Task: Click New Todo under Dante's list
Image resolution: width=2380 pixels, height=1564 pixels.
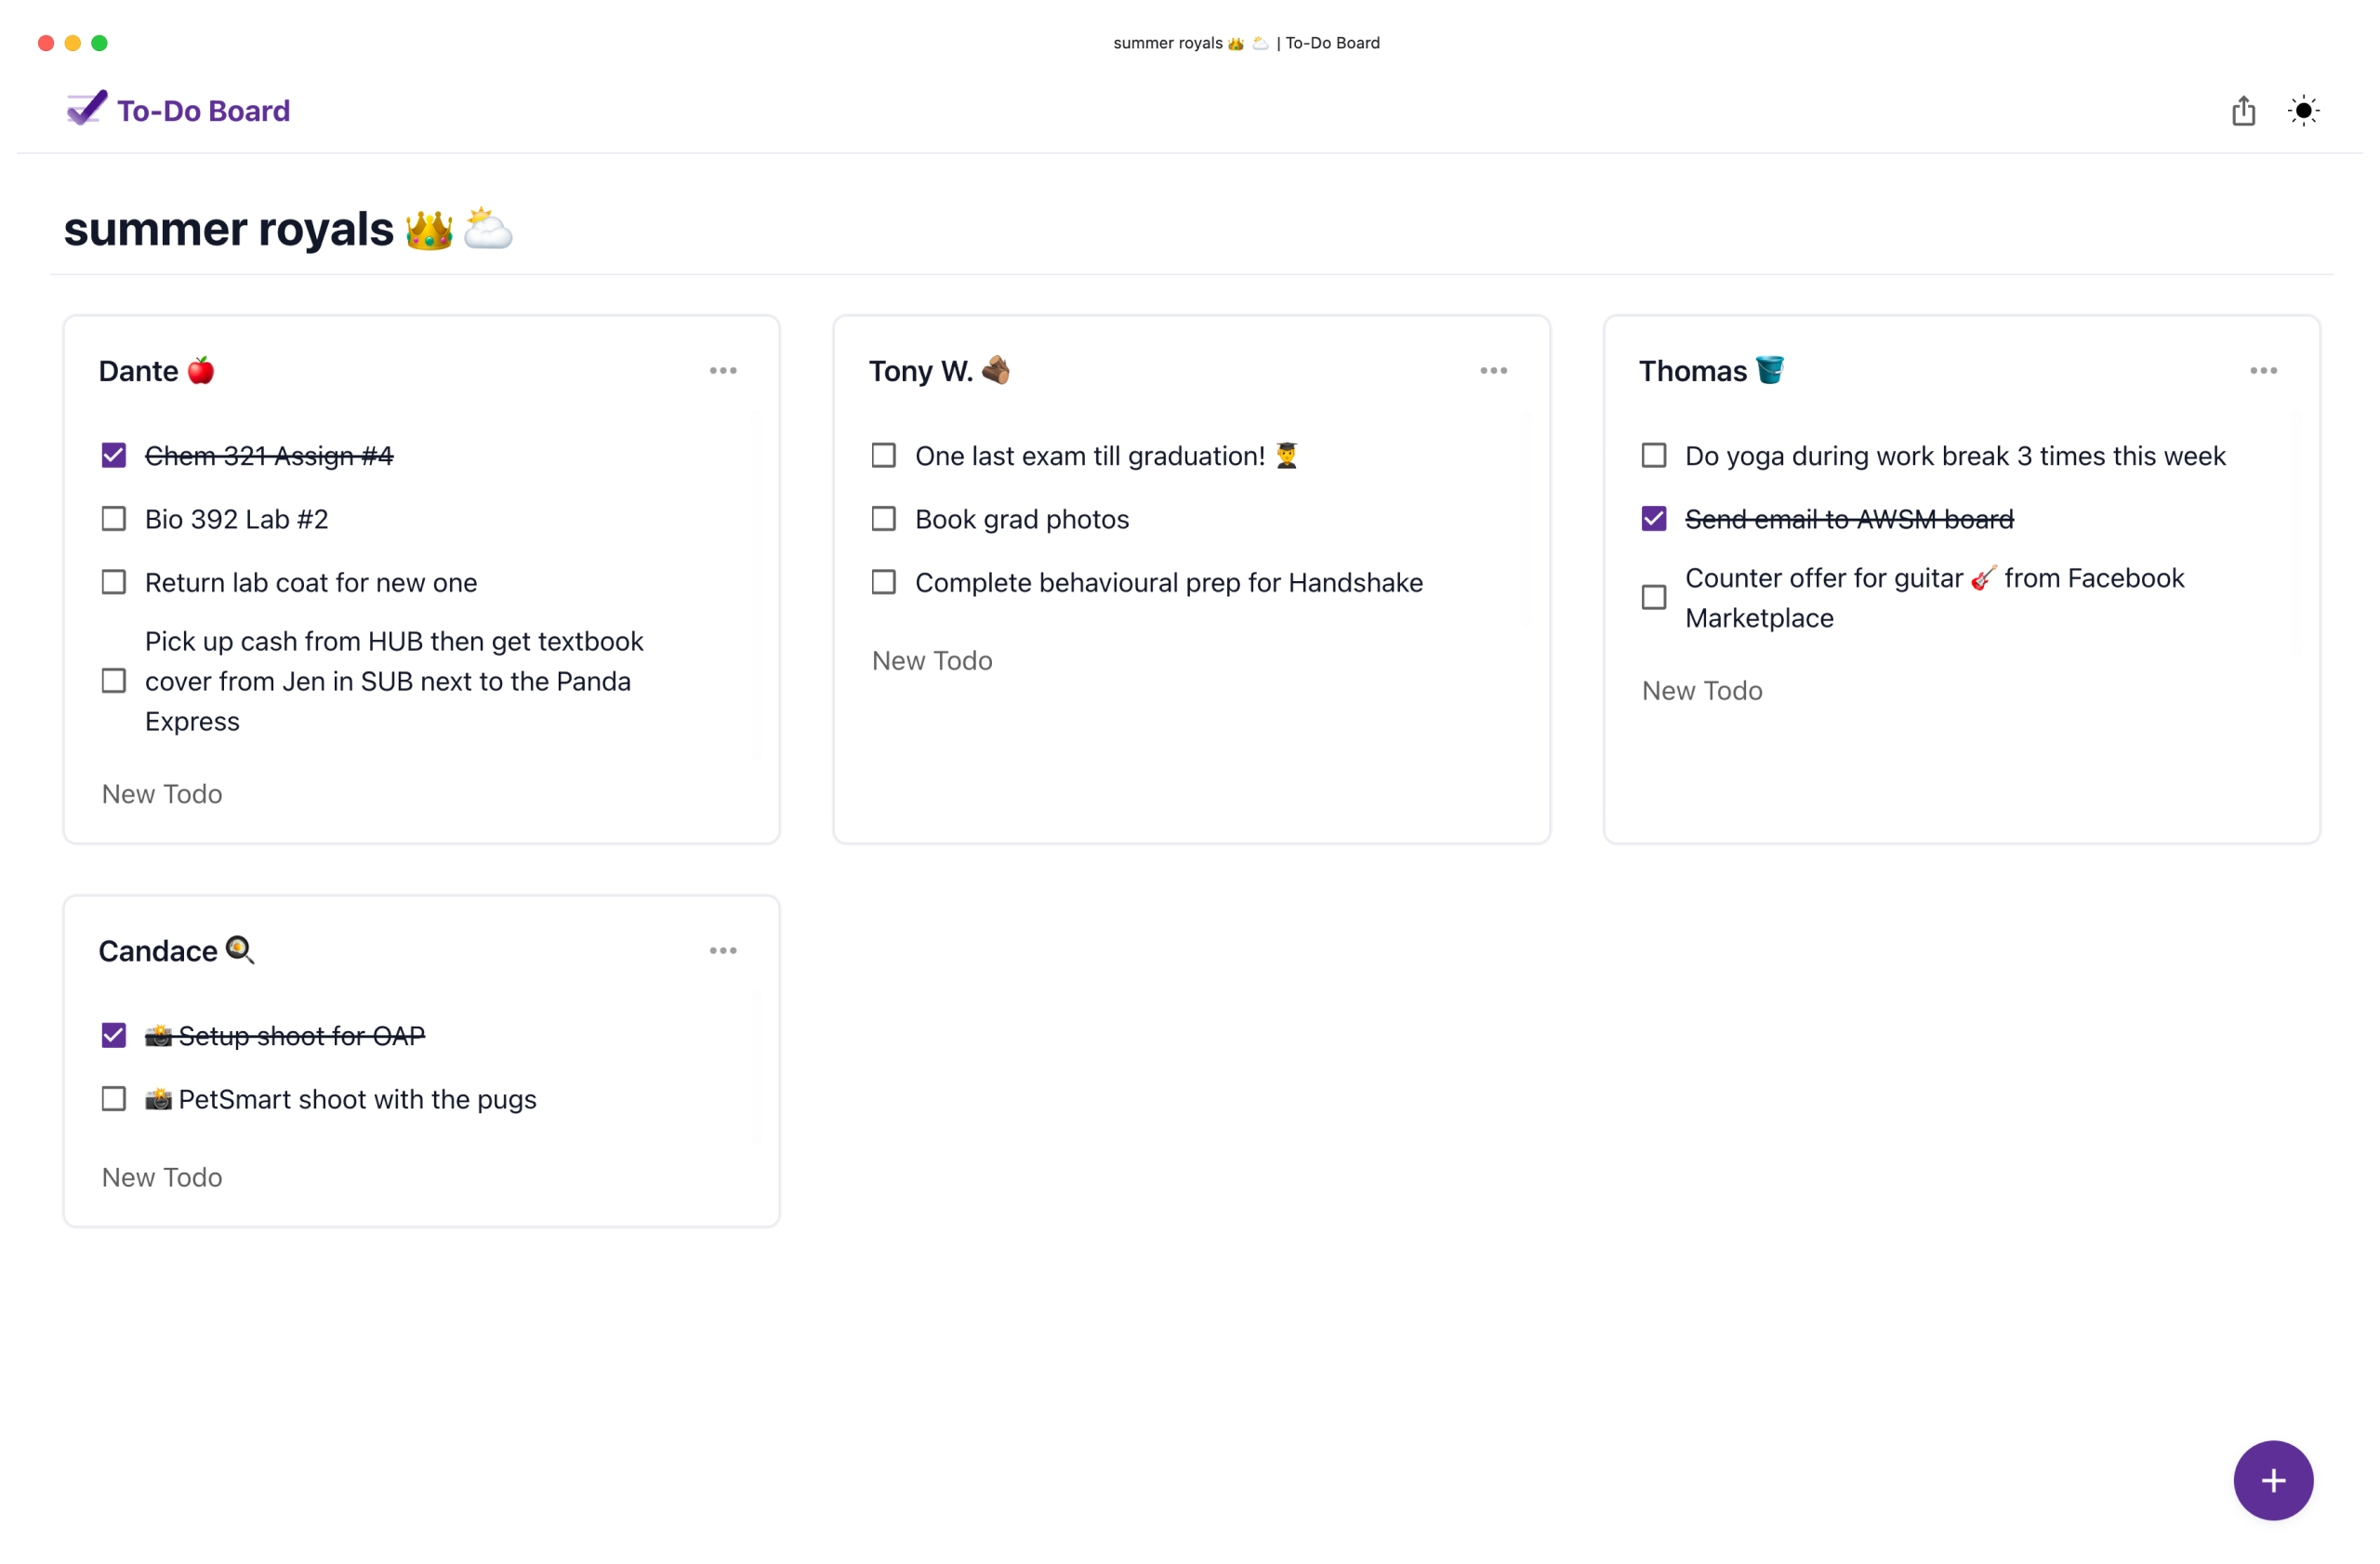Action: coord(162,793)
